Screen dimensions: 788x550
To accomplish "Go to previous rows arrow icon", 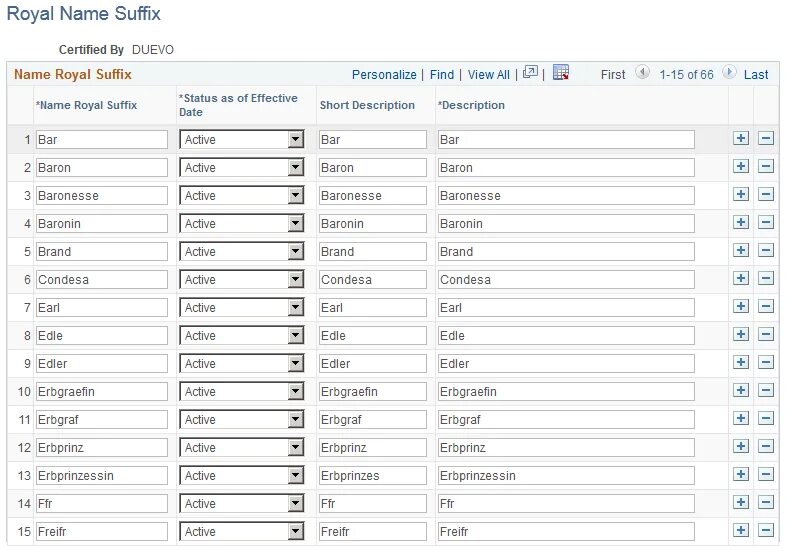I will coord(642,73).
